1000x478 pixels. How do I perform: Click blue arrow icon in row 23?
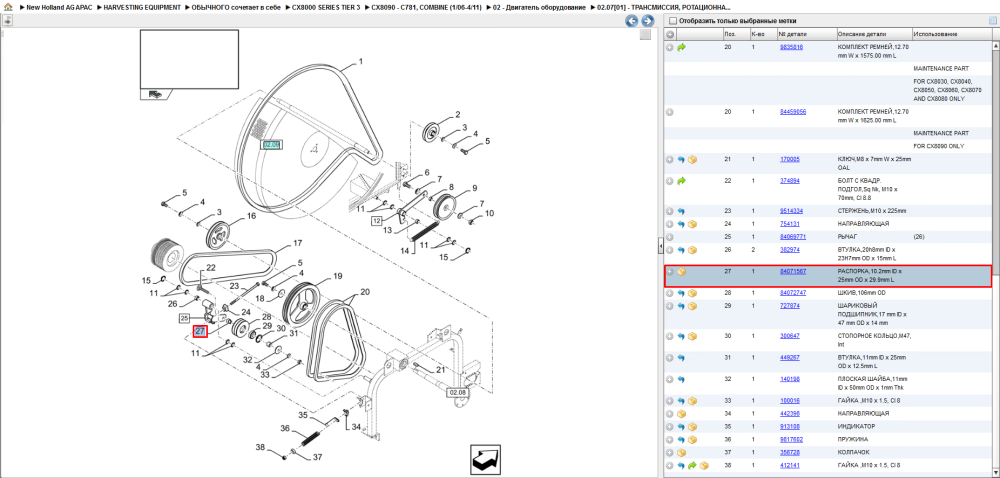tap(681, 211)
